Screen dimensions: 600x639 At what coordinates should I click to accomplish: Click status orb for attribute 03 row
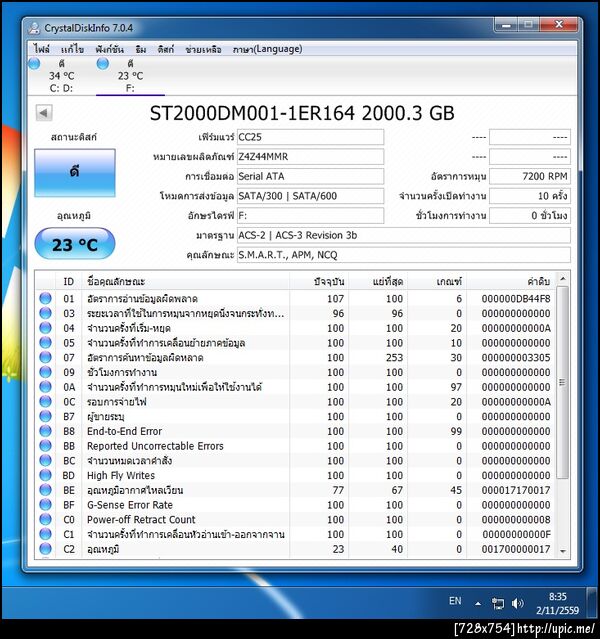click(x=46, y=313)
